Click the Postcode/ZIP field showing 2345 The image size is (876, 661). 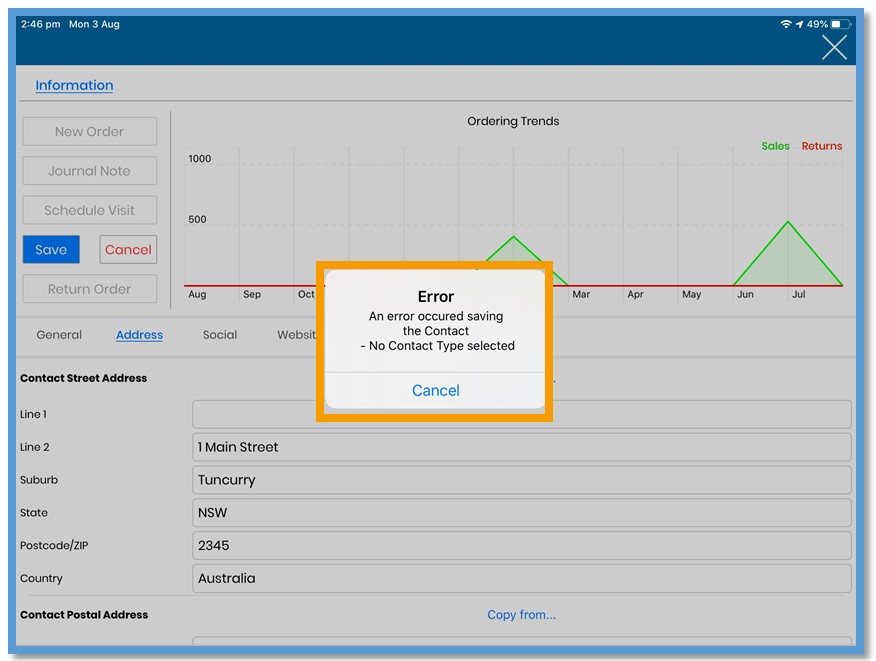[x=522, y=545]
